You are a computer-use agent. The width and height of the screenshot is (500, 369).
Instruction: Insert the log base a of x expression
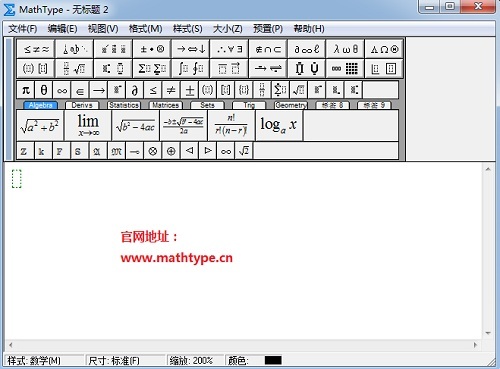tap(279, 125)
